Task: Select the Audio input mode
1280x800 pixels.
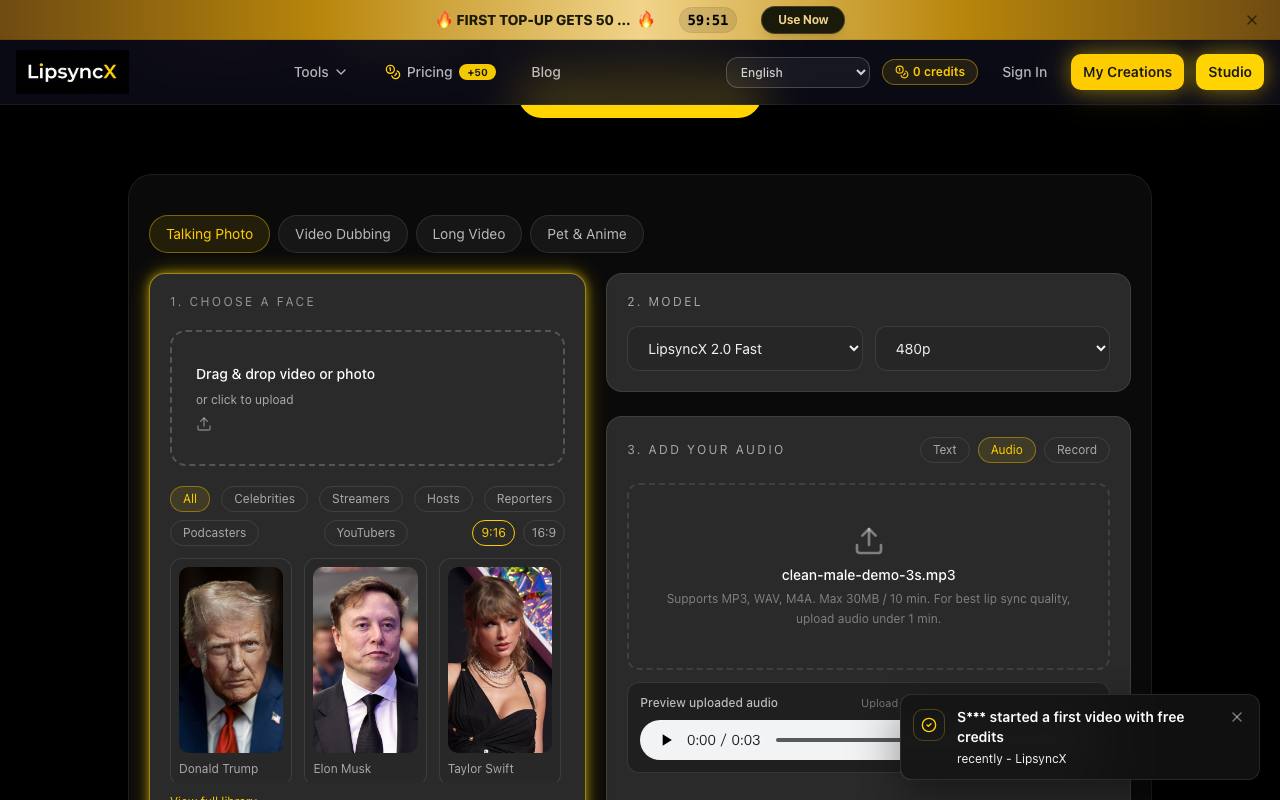Action: 1007,450
